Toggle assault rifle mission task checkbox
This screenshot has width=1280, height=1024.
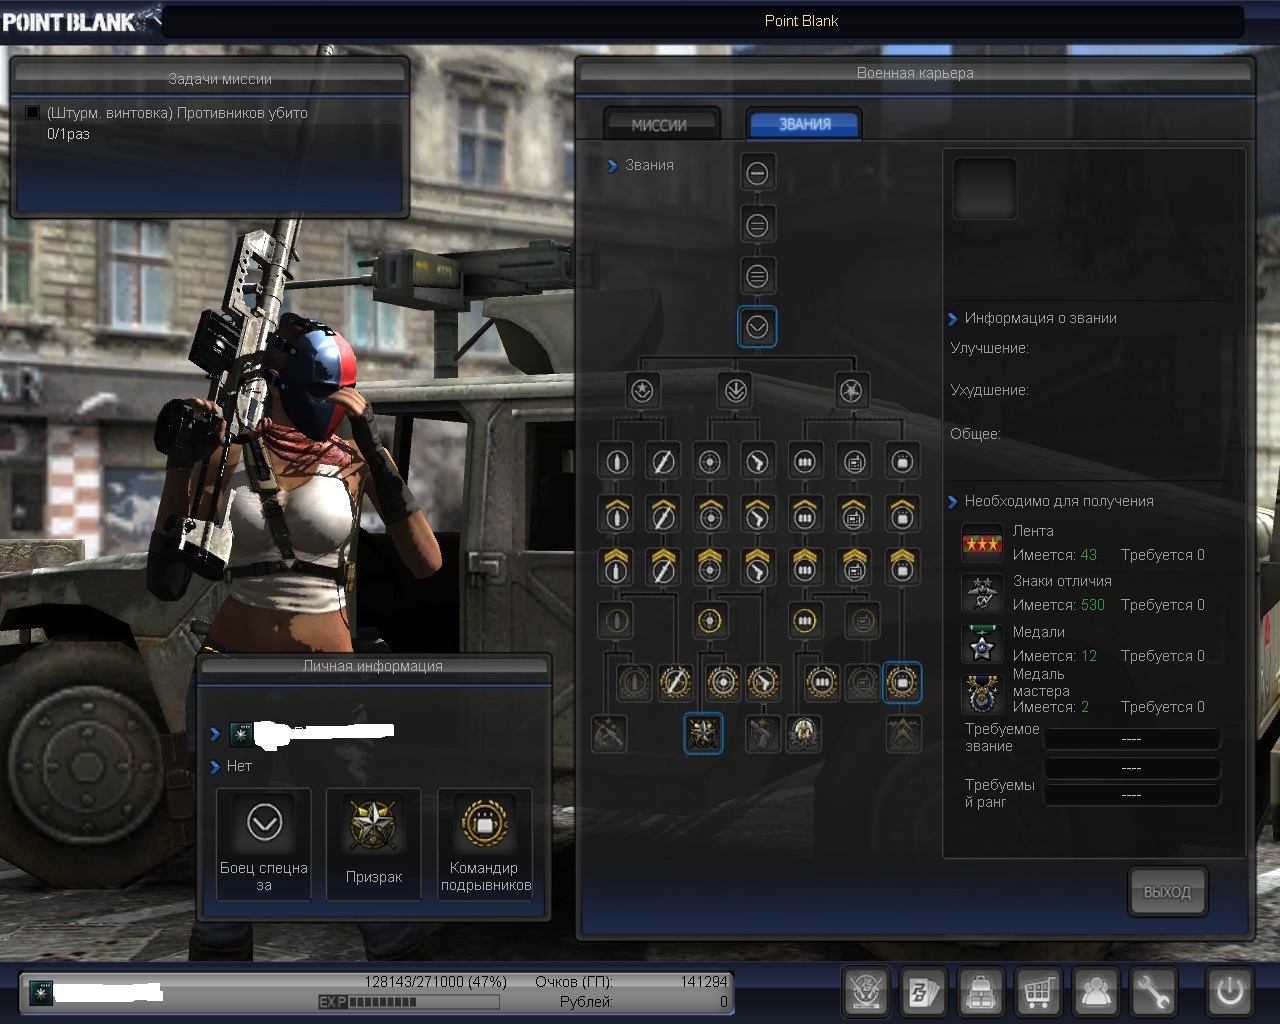point(32,113)
